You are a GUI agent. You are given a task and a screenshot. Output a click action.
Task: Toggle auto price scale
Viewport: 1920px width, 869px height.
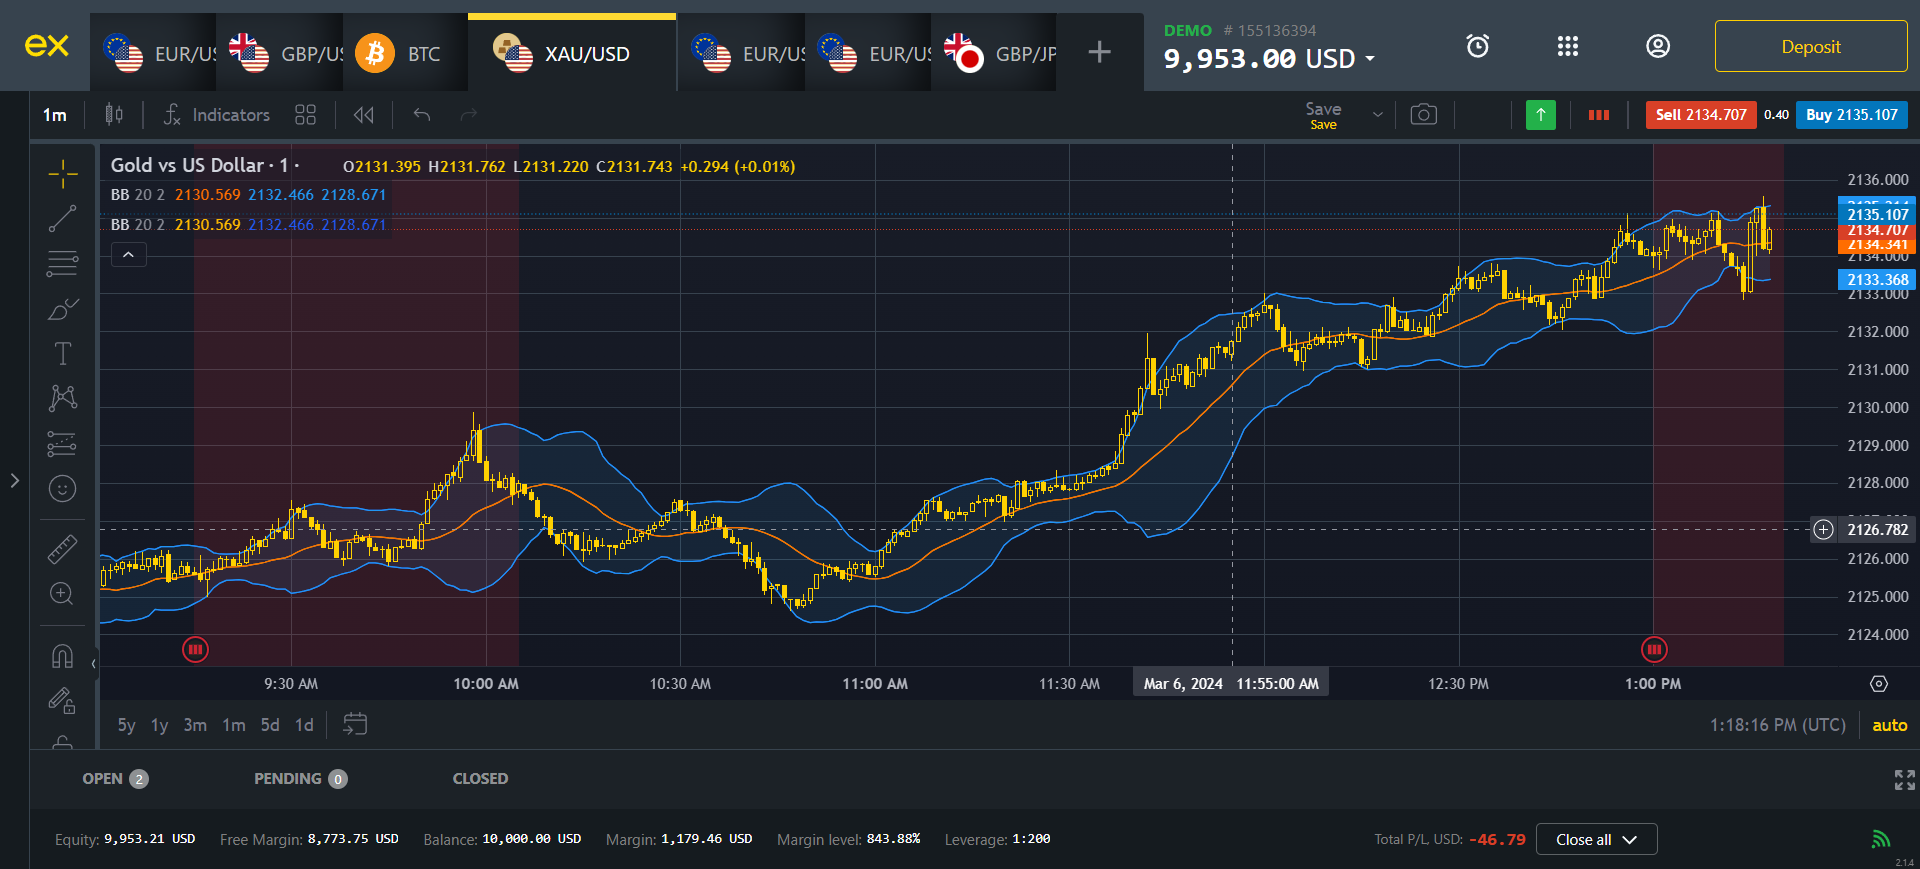[x=1889, y=725]
